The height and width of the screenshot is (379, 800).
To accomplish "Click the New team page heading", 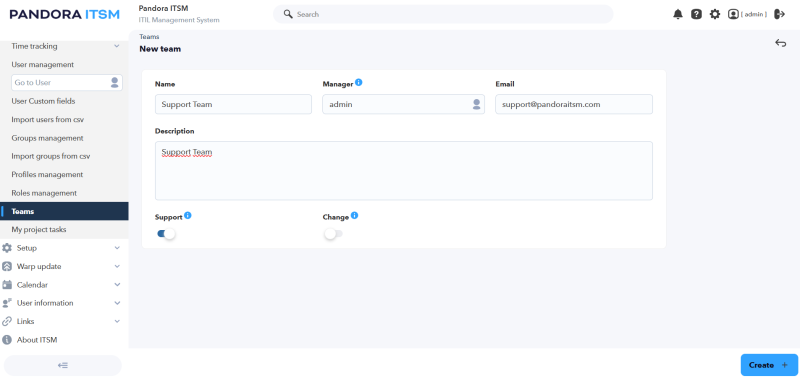I will click(160, 49).
